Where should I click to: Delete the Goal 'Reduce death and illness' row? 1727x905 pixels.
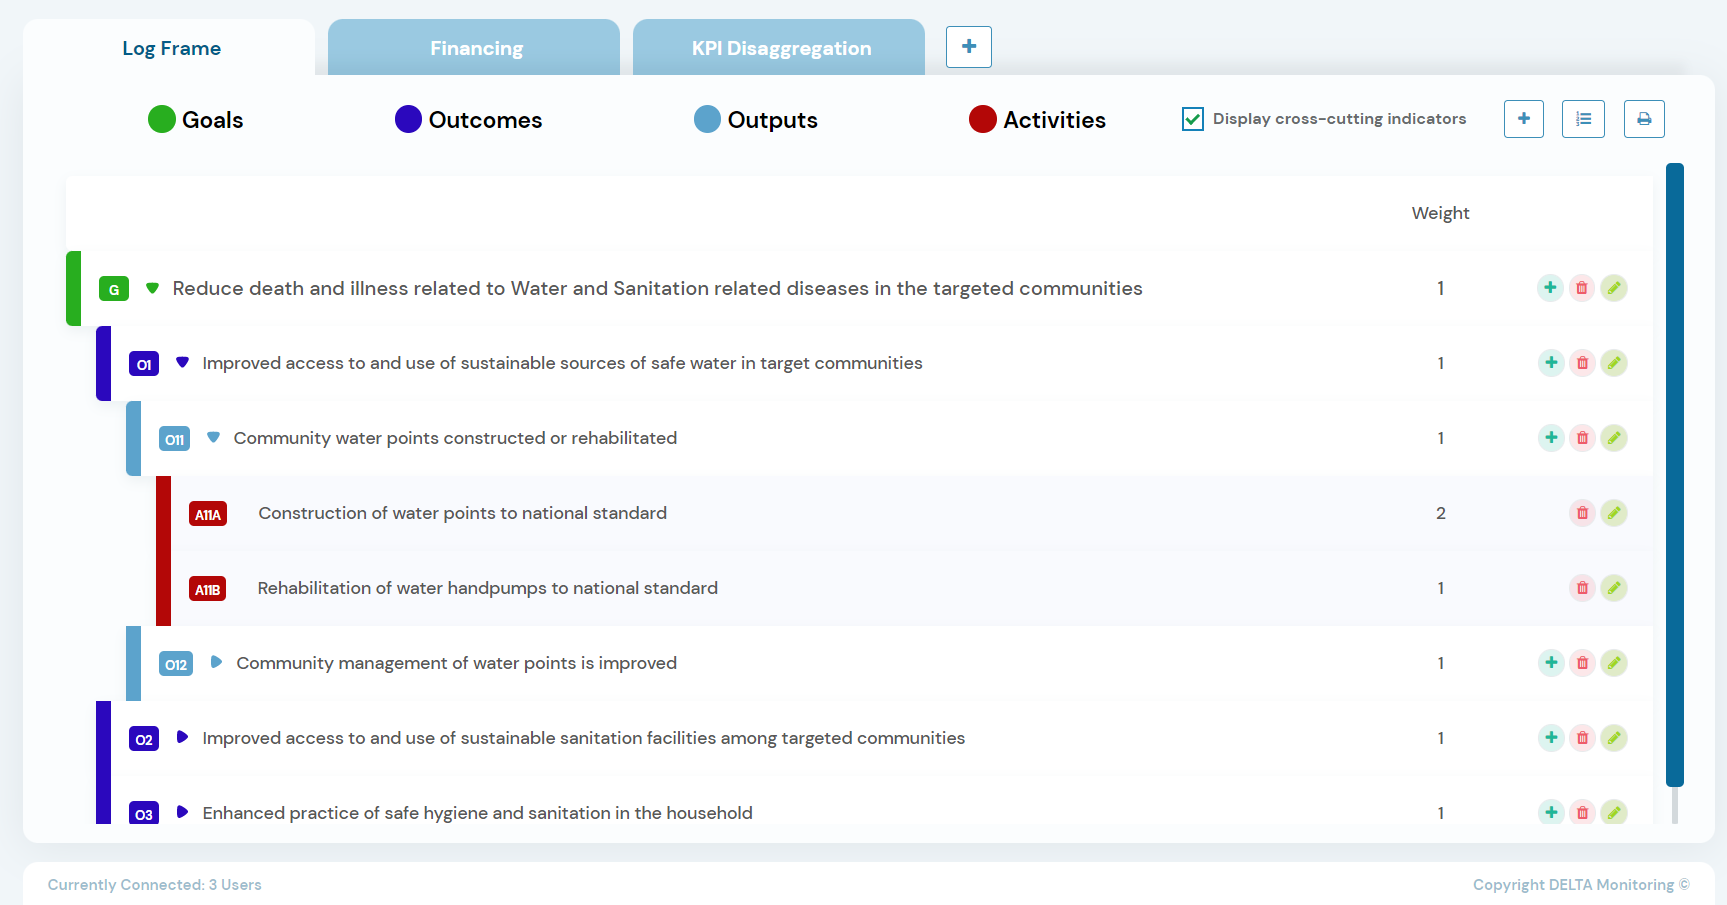(x=1582, y=288)
